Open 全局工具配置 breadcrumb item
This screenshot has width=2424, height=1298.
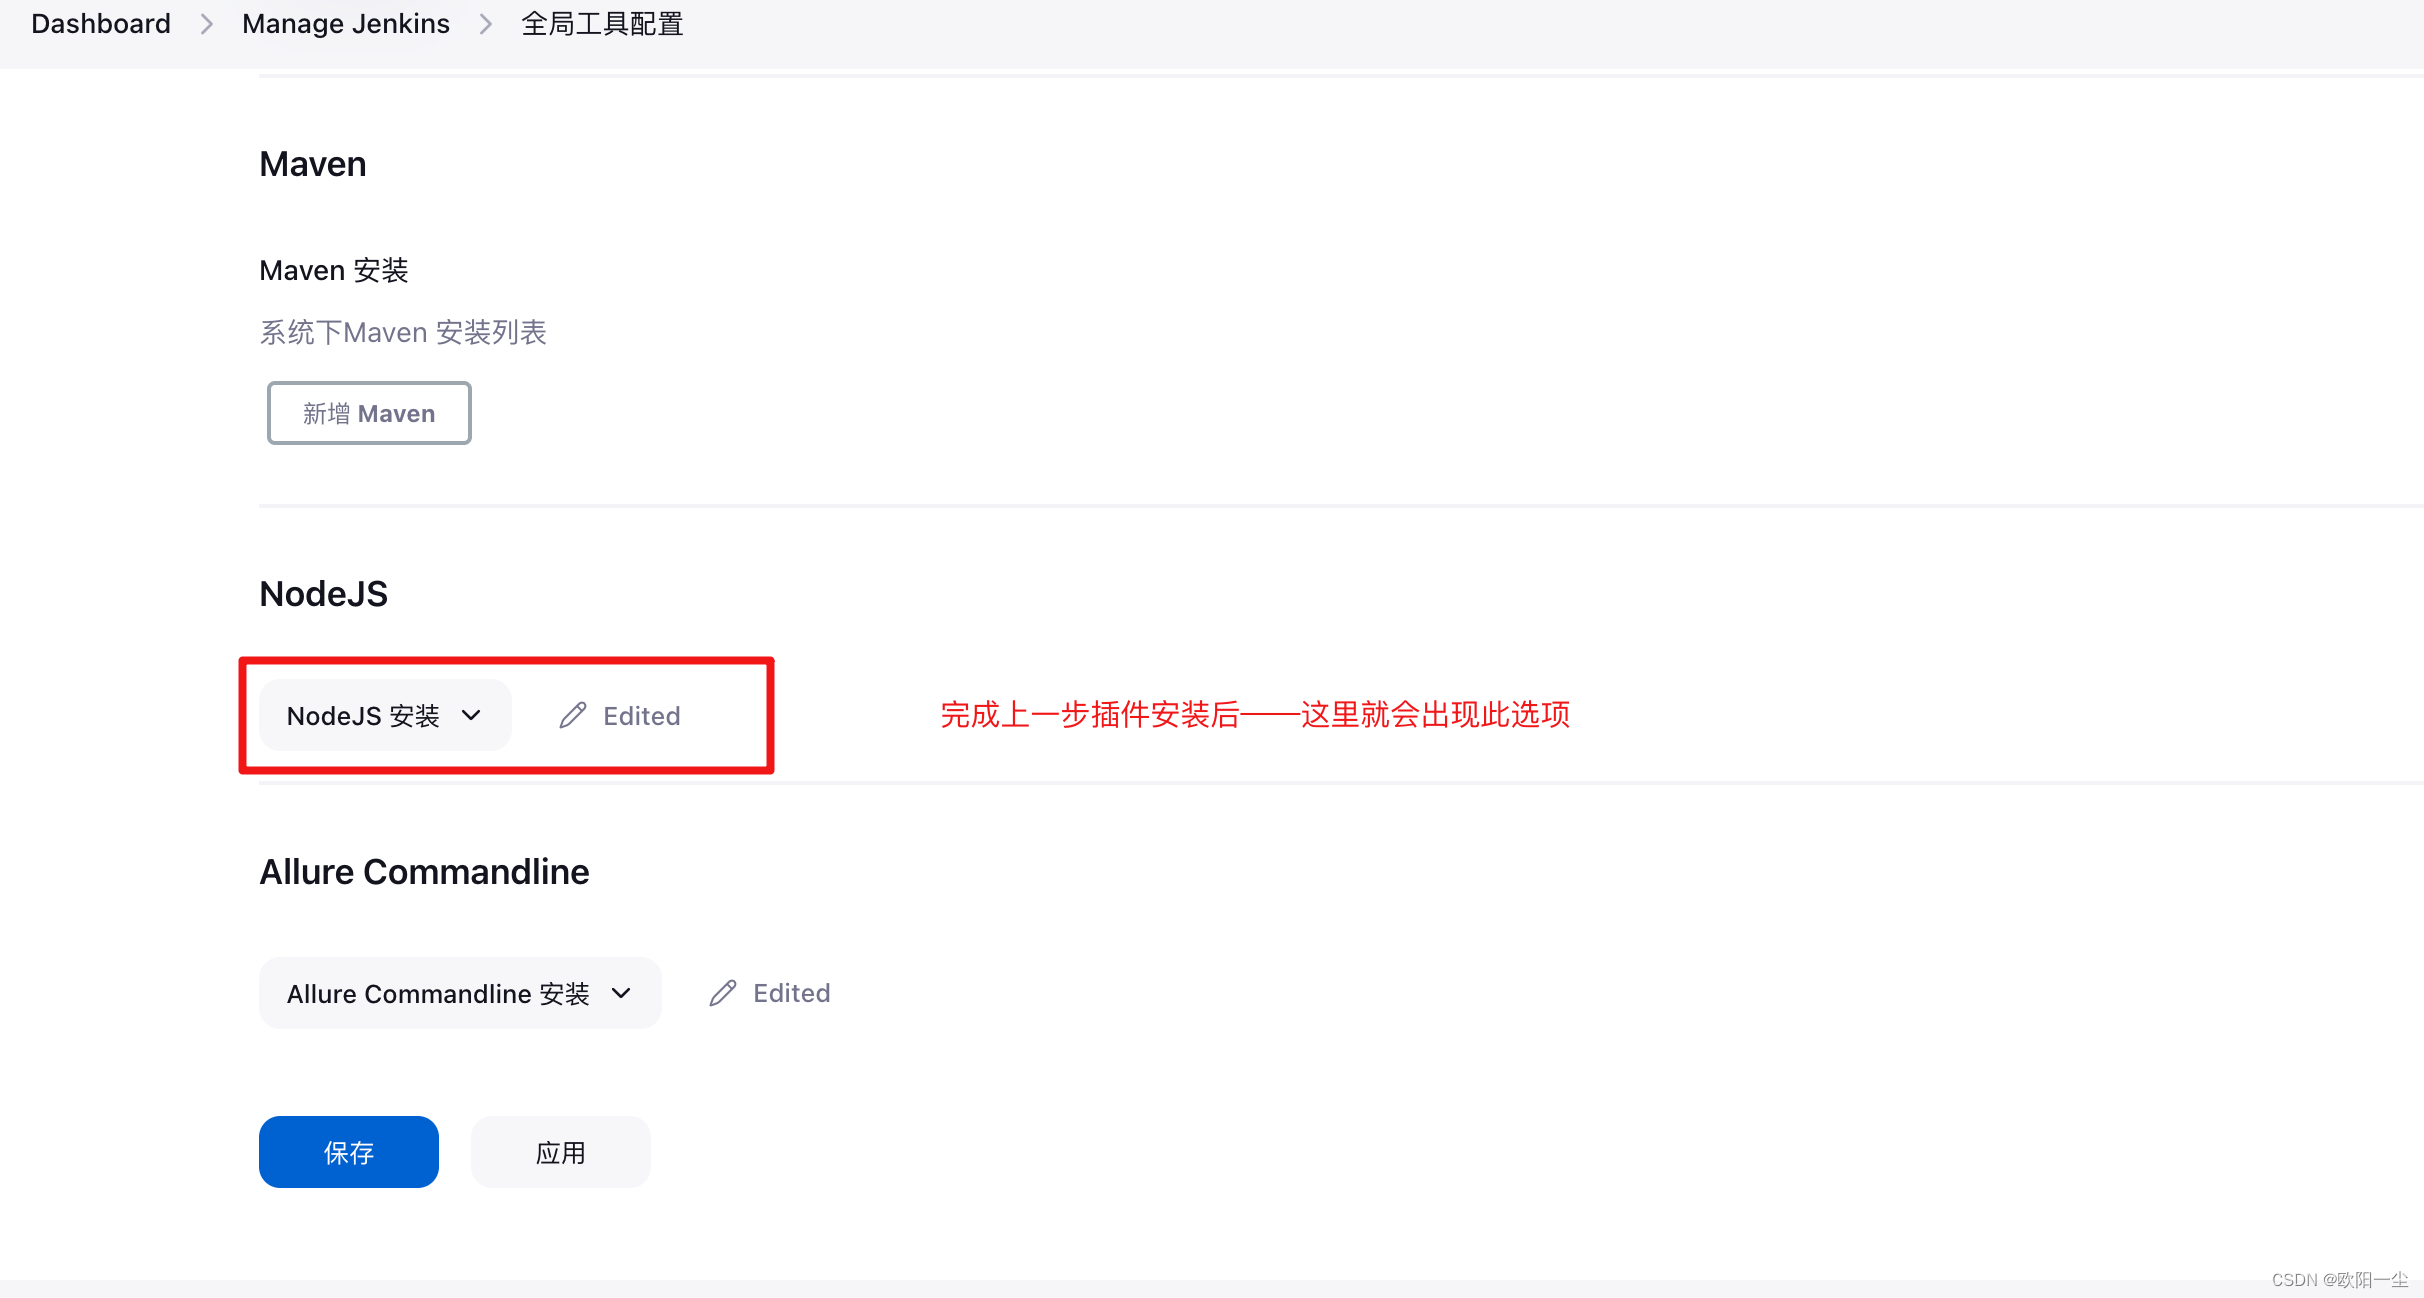tap(602, 24)
